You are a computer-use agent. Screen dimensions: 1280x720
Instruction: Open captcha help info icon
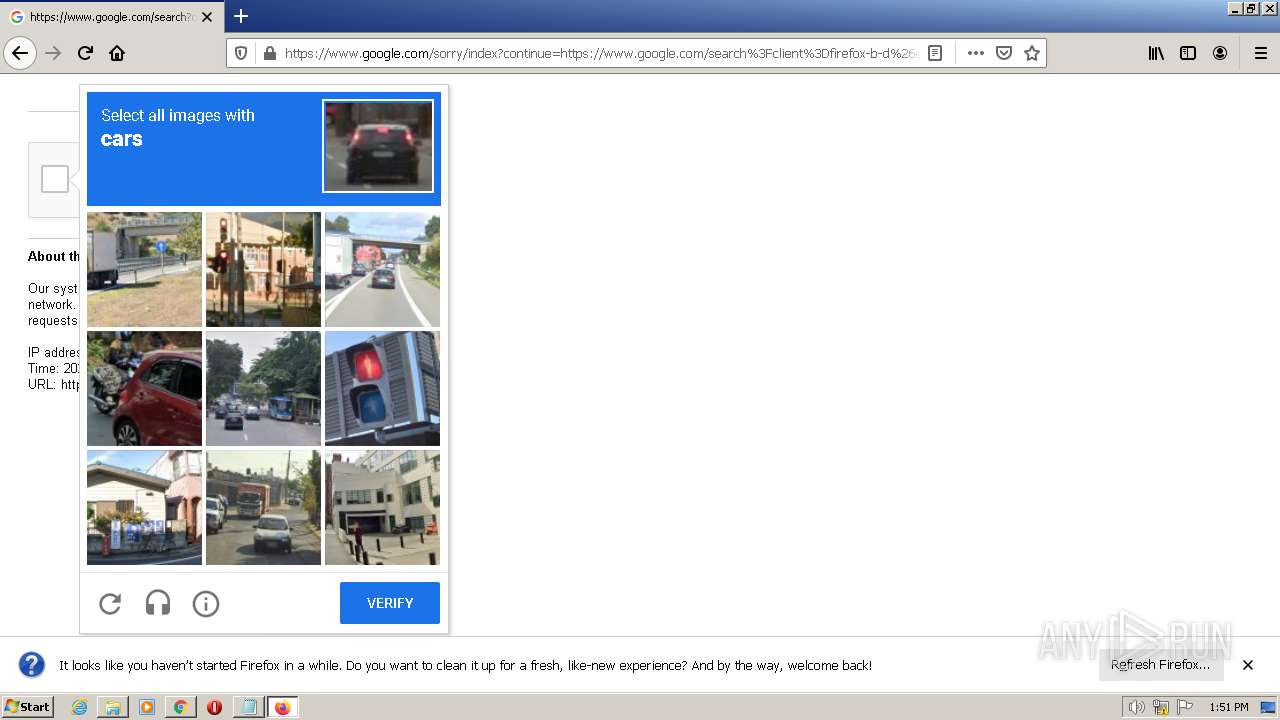click(x=206, y=603)
